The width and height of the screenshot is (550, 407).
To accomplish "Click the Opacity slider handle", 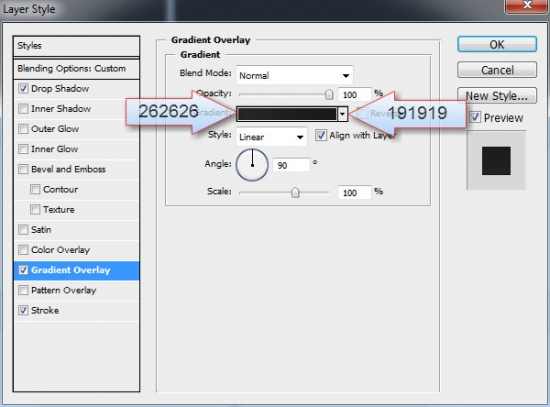I will tap(329, 94).
